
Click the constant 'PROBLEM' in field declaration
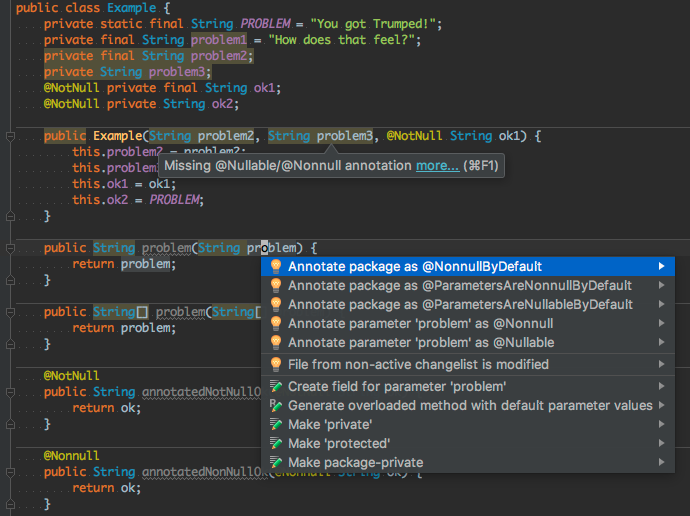(265, 24)
